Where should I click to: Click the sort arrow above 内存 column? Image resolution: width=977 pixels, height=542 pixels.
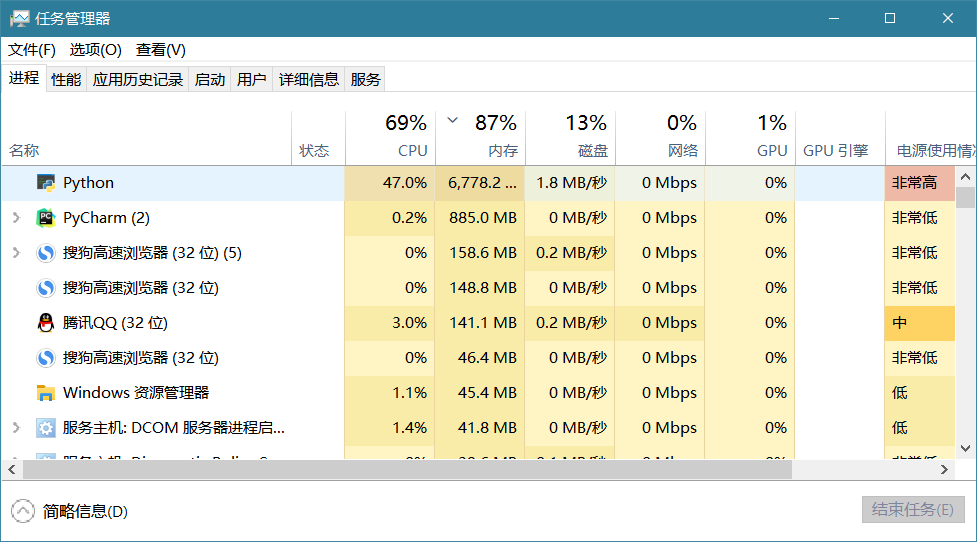click(453, 120)
